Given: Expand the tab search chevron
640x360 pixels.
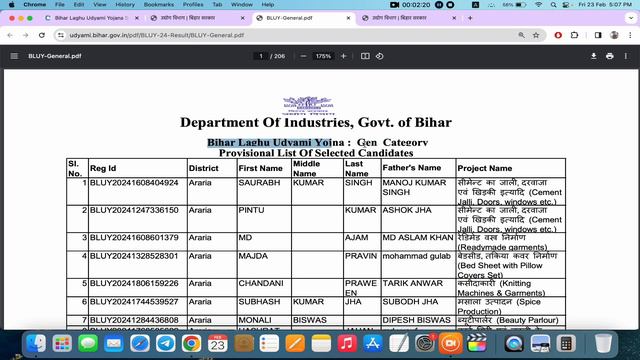Looking at the screenshot, I should [631, 18].
